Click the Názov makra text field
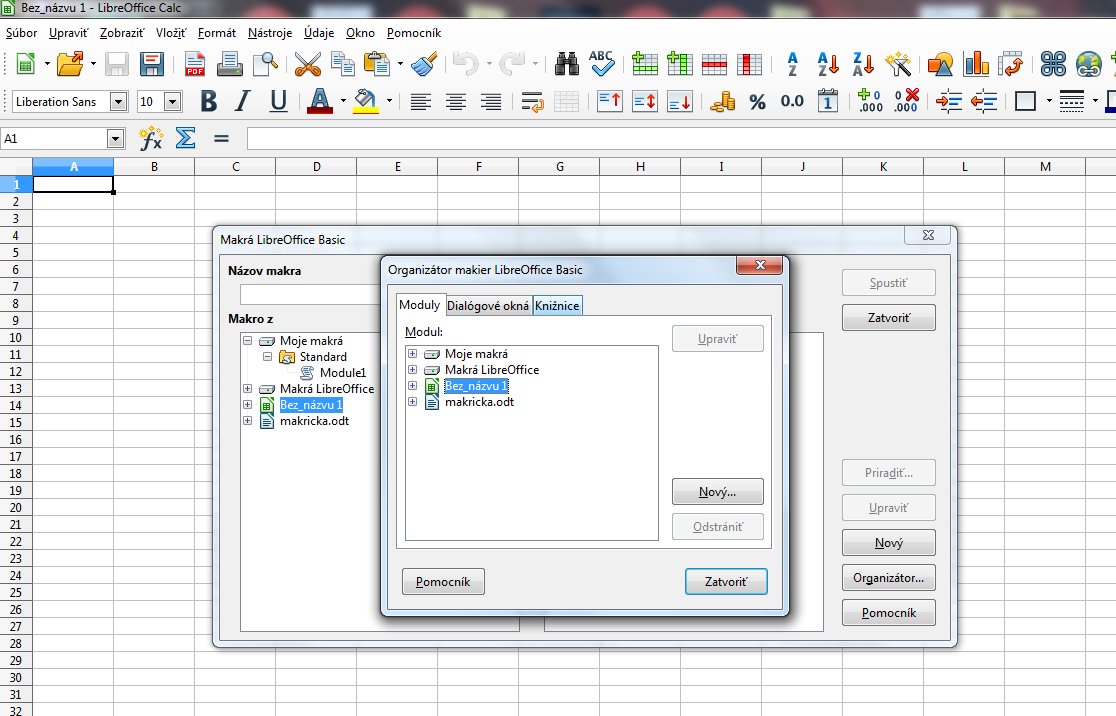Screen dimensions: 1116x716 310,294
